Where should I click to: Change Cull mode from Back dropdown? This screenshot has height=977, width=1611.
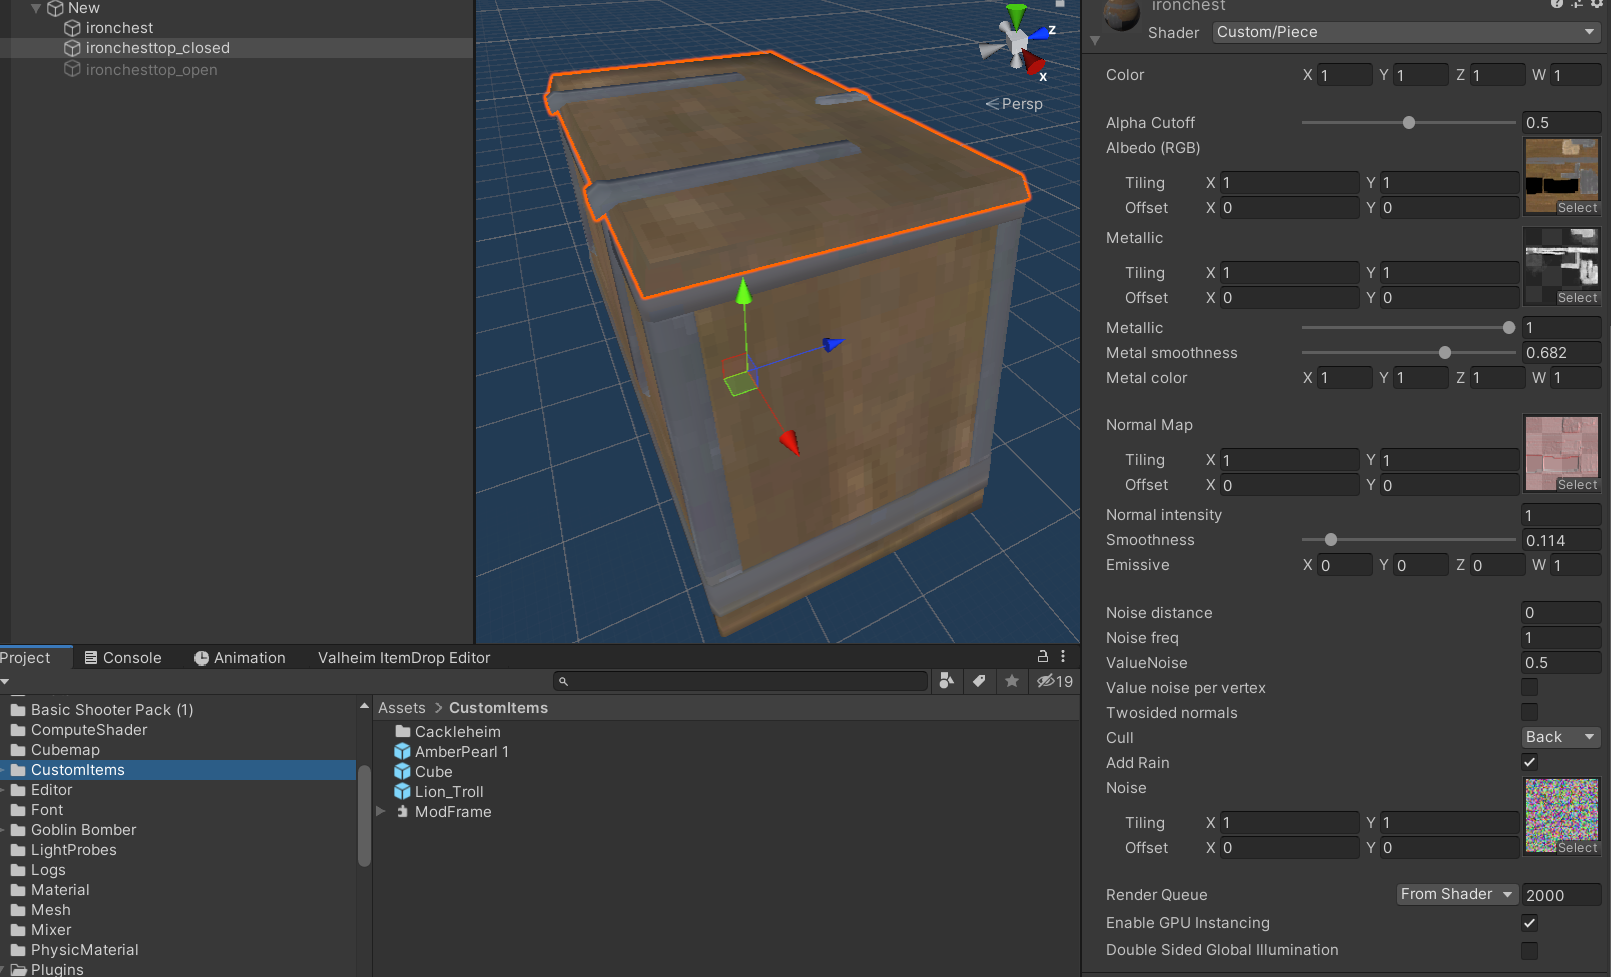[1560, 737]
